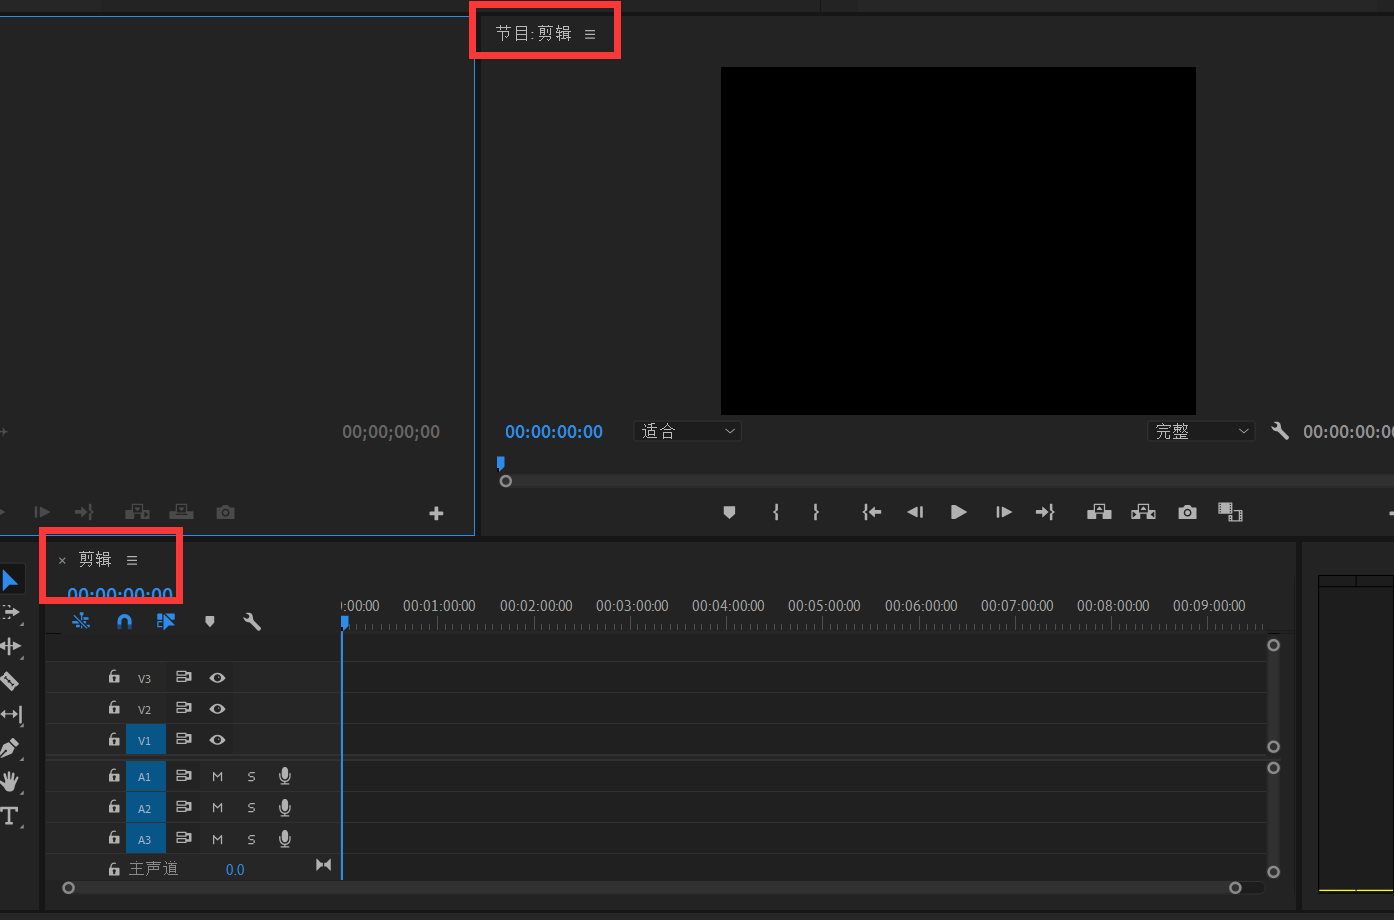Toggle V1 track output eye
The height and width of the screenshot is (920, 1394).
pyautogui.click(x=217, y=740)
